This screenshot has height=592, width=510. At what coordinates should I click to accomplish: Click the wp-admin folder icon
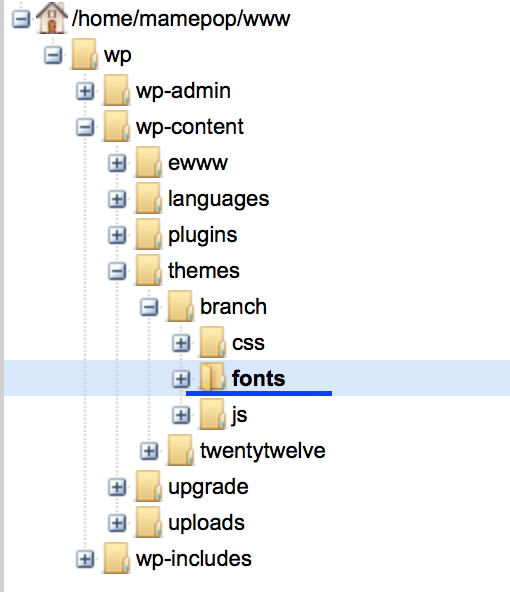coord(117,90)
